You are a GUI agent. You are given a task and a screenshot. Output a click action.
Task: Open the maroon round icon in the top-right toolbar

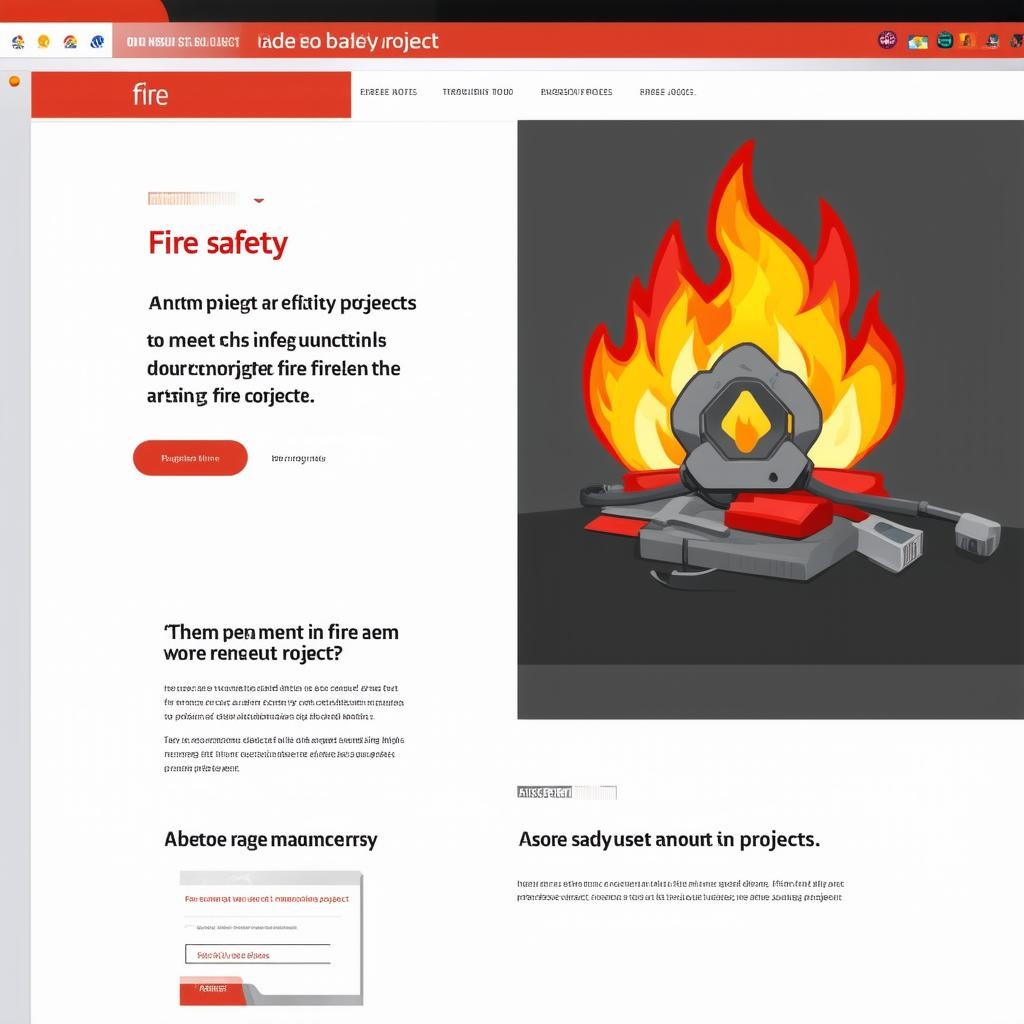click(887, 40)
